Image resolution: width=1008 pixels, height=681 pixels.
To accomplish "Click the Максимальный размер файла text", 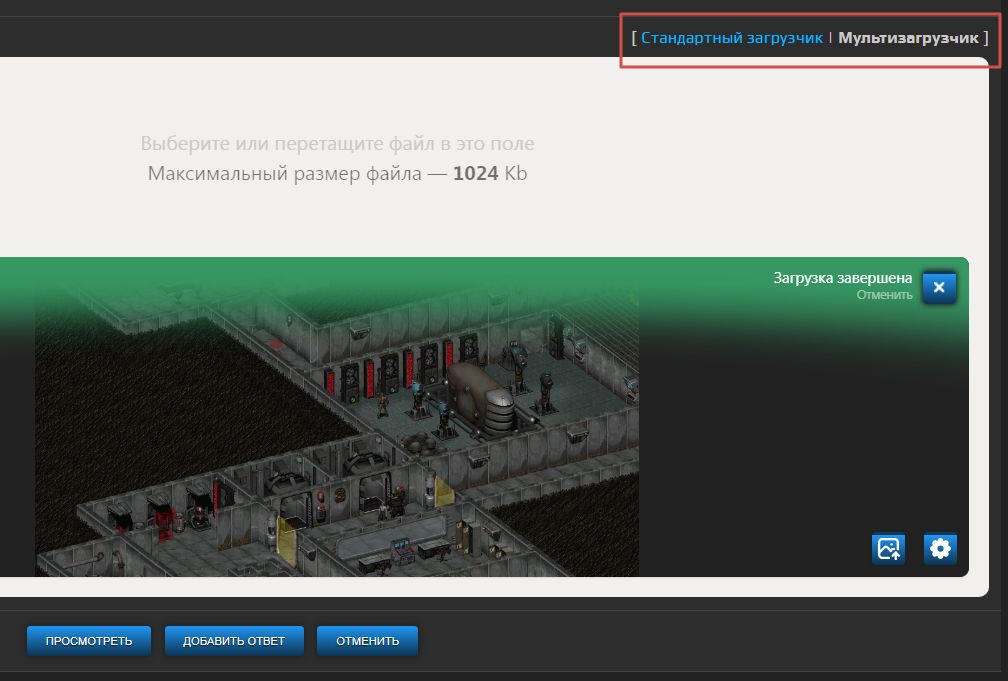I will 298,174.
